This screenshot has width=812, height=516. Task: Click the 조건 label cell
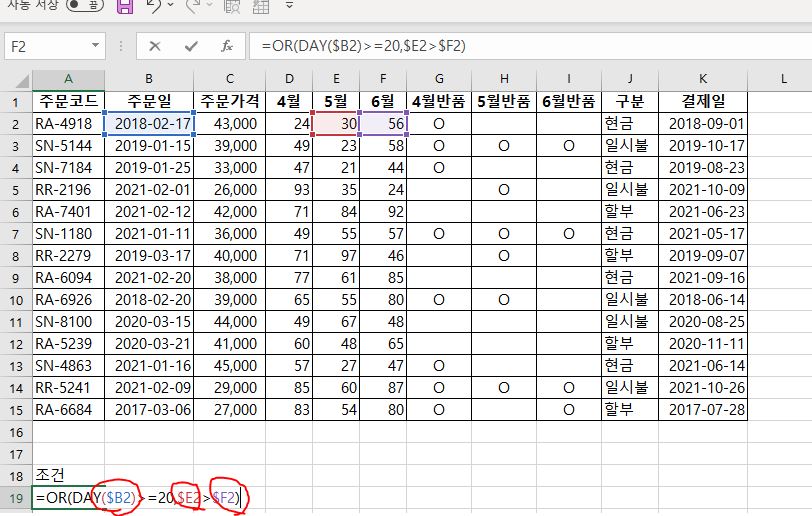point(67,474)
